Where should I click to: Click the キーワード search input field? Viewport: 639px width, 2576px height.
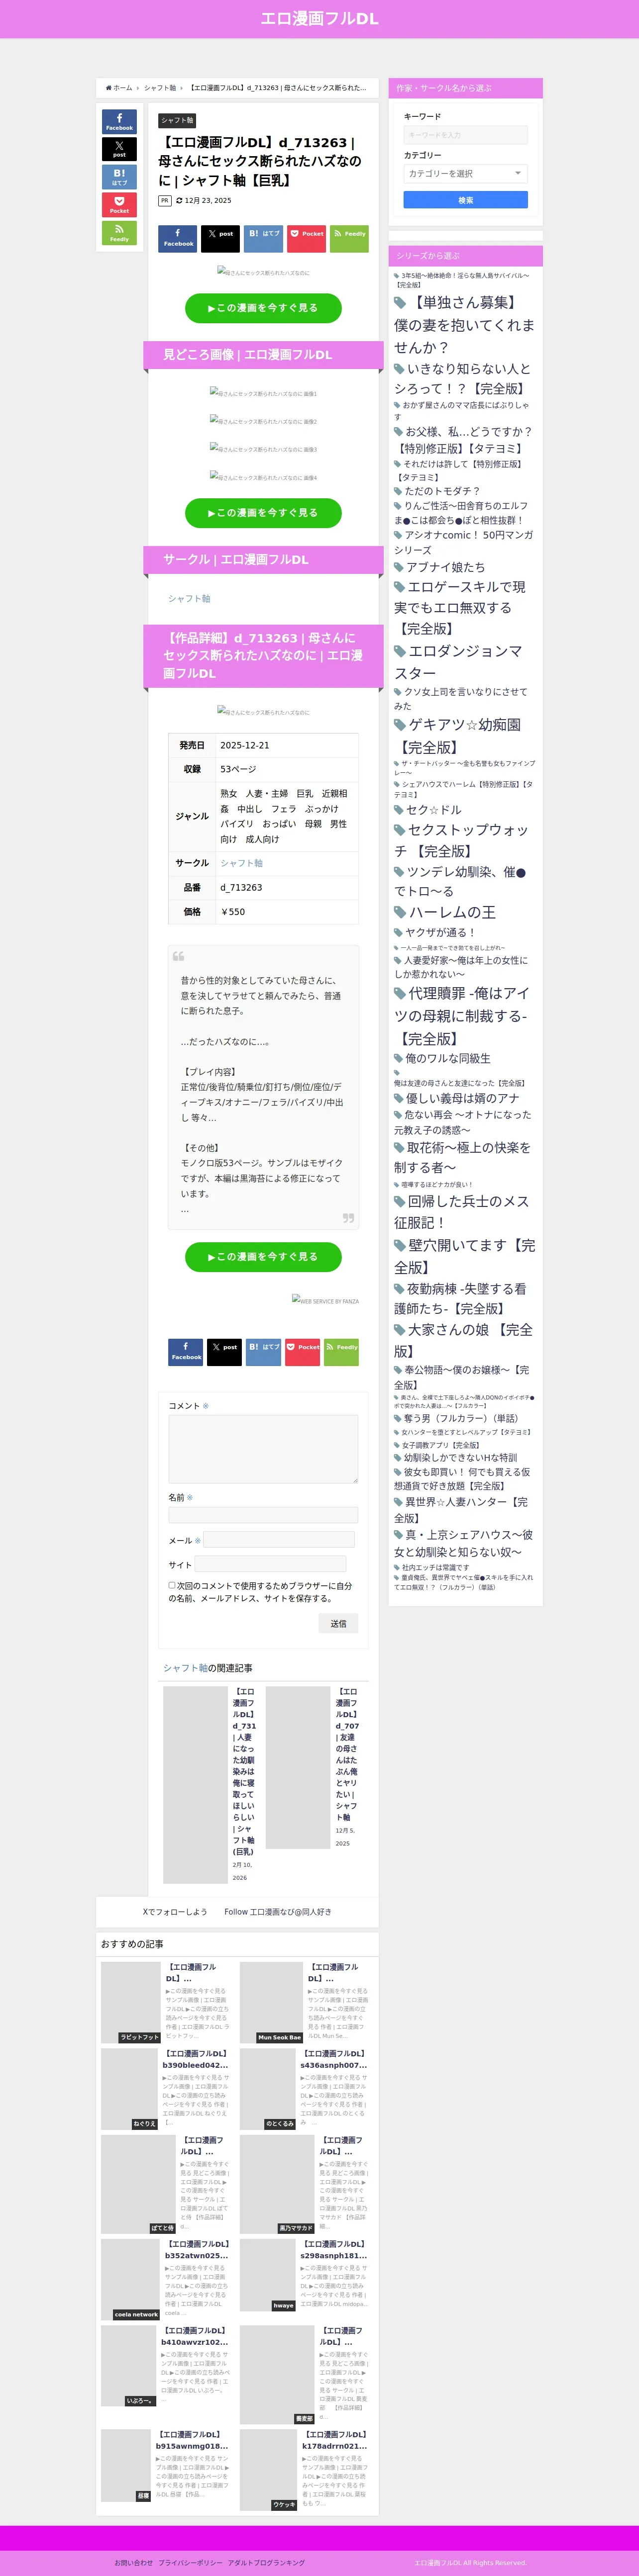[465, 135]
